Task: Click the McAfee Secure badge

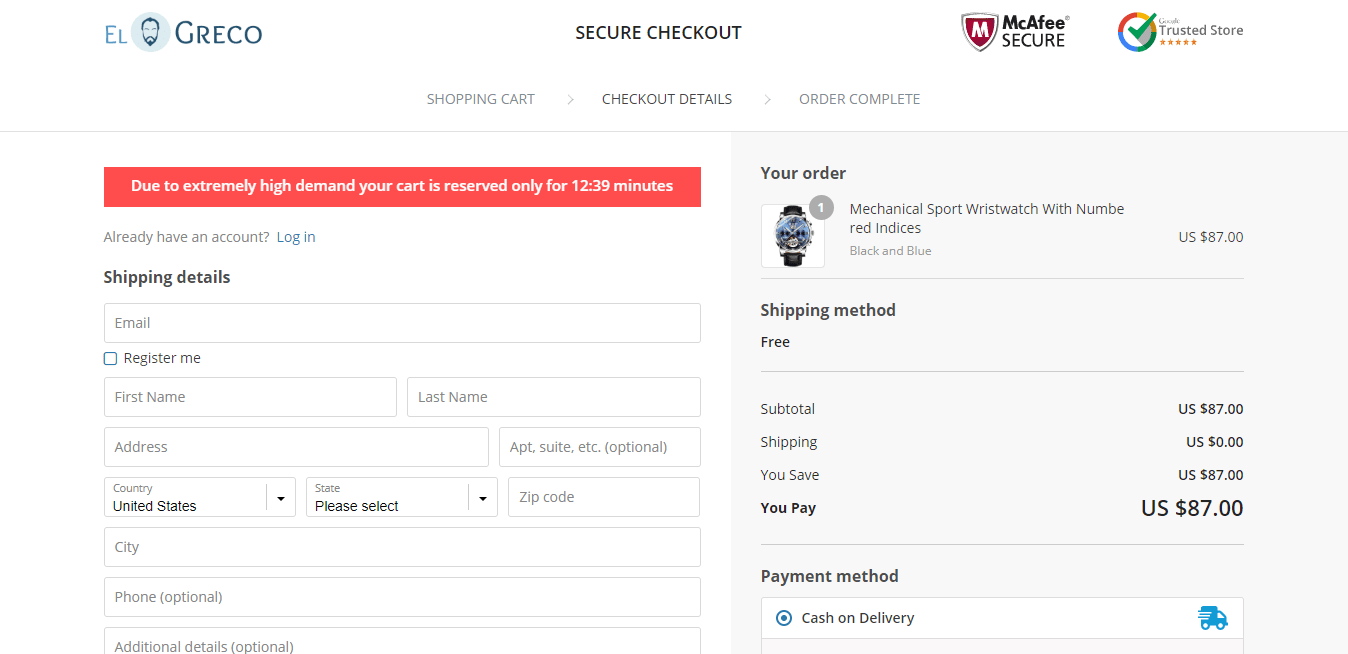Action: click(x=1015, y=32)
